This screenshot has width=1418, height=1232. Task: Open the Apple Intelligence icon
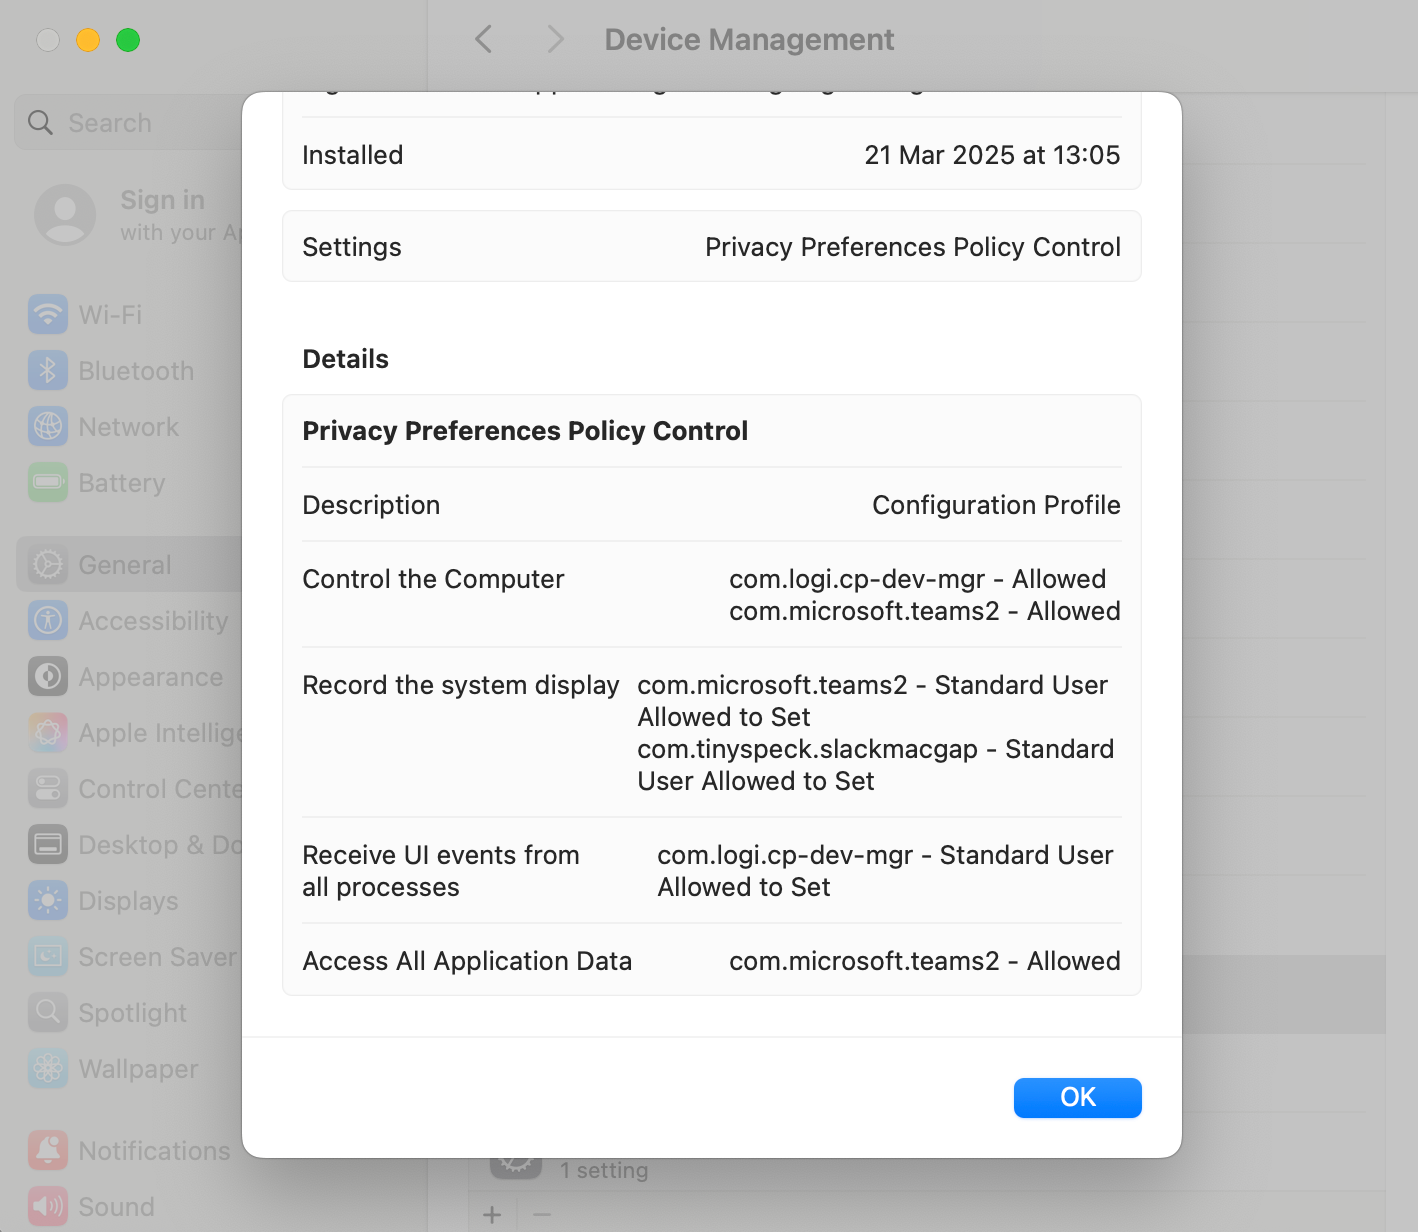click(x=48, y=732)
